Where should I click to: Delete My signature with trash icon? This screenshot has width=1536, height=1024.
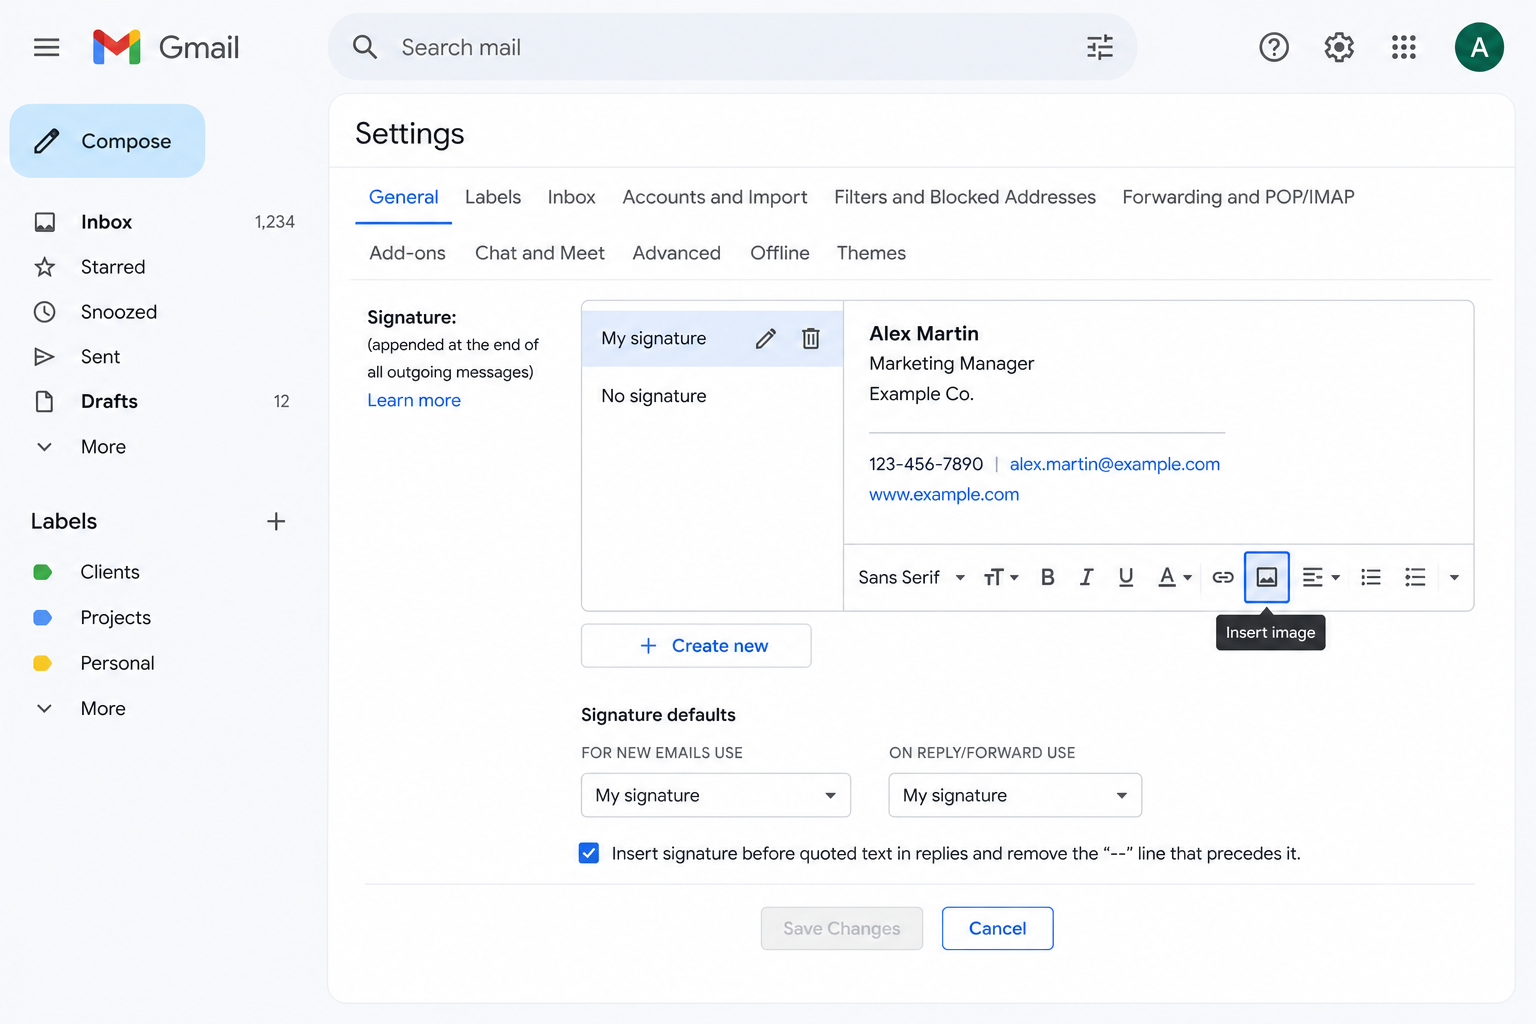pos(811,339)
